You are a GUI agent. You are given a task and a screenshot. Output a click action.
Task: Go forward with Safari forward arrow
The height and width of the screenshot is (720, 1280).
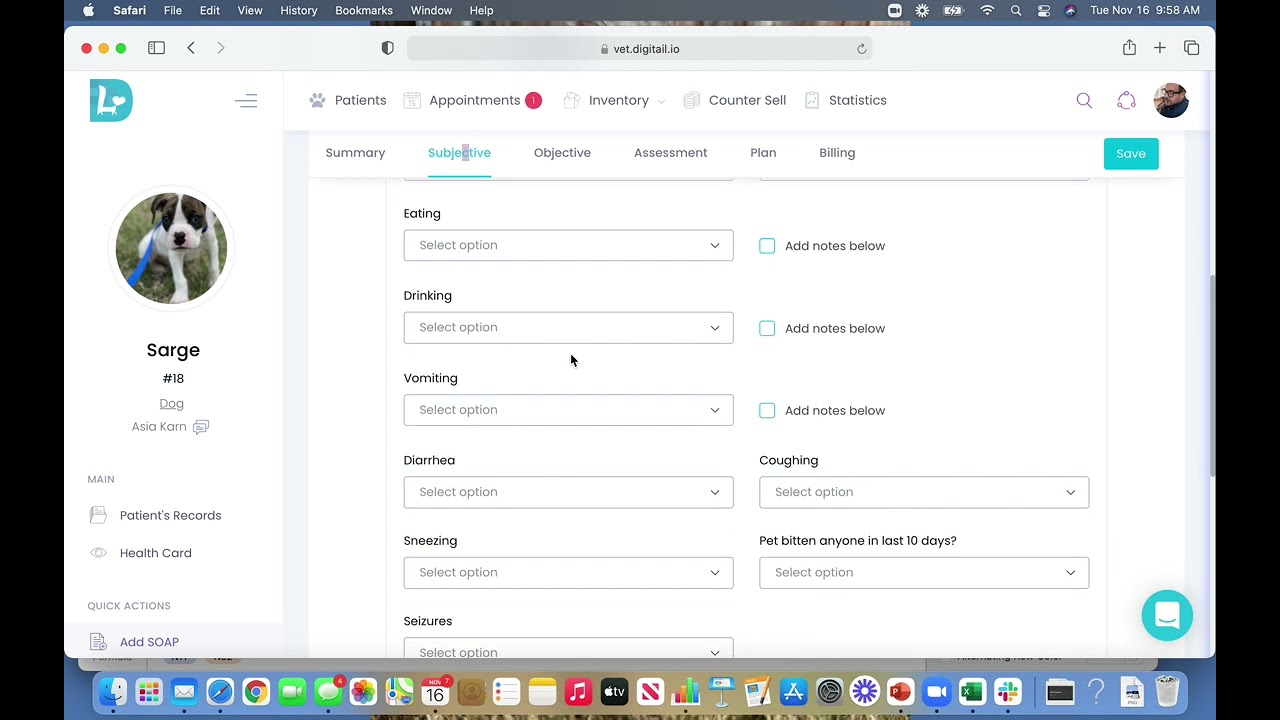tap(221, 48)
